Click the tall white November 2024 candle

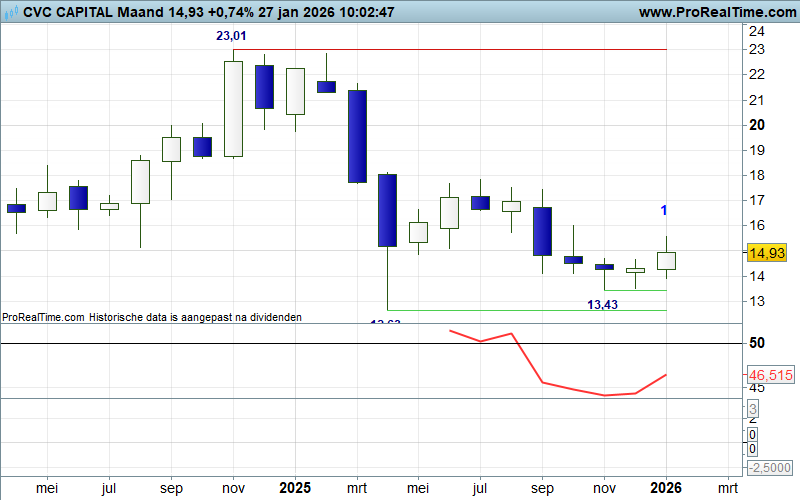233,109
